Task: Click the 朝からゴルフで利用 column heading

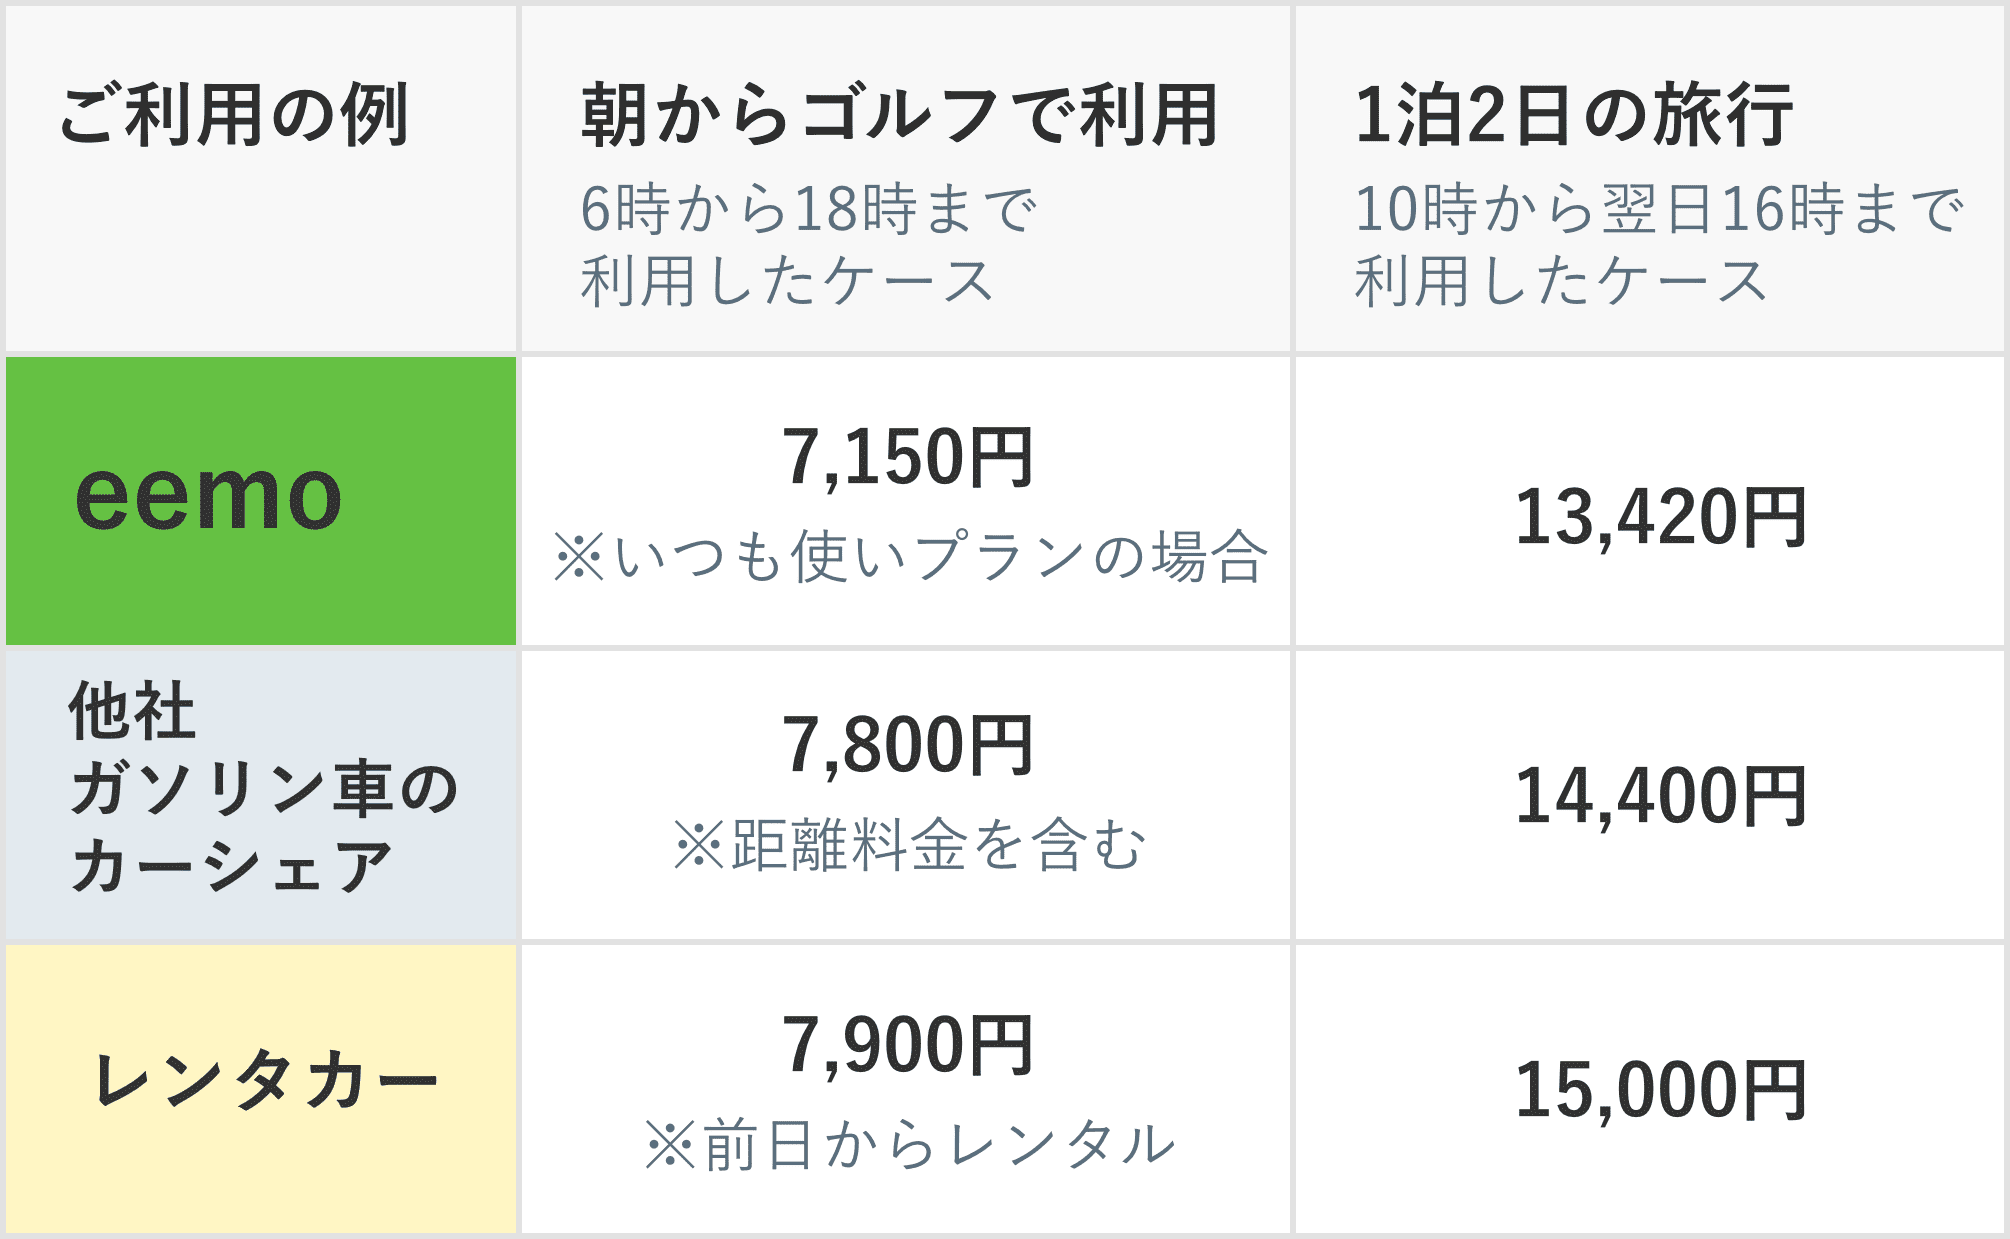Action: [900, 115]
